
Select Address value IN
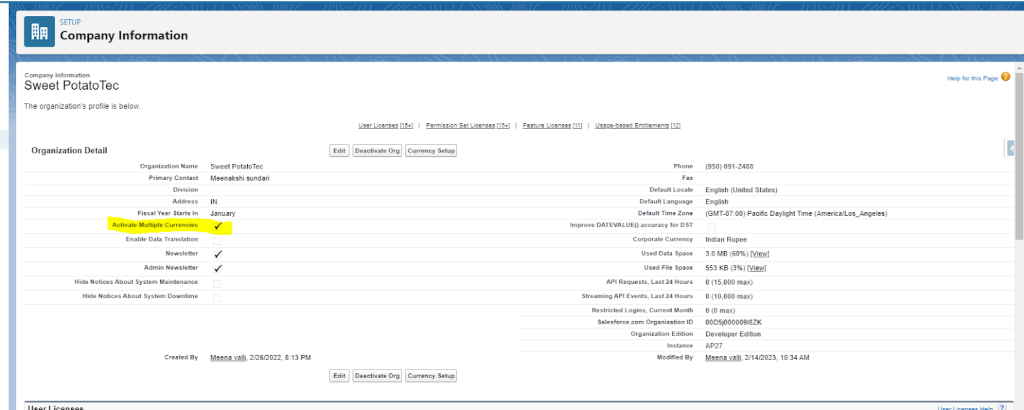click(213, 202)
